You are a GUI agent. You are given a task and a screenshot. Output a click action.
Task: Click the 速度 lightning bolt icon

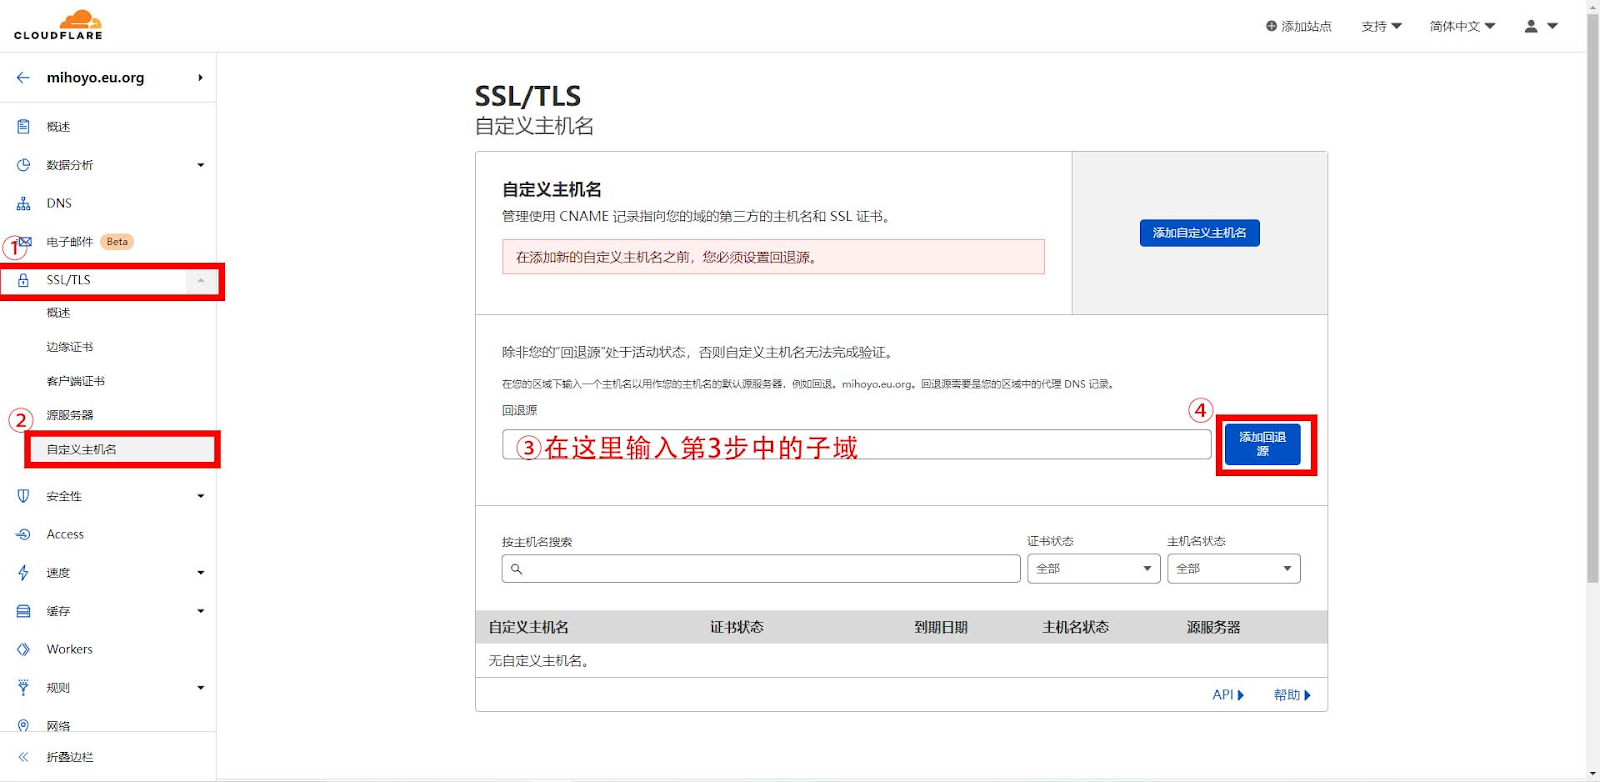[23, 573]
